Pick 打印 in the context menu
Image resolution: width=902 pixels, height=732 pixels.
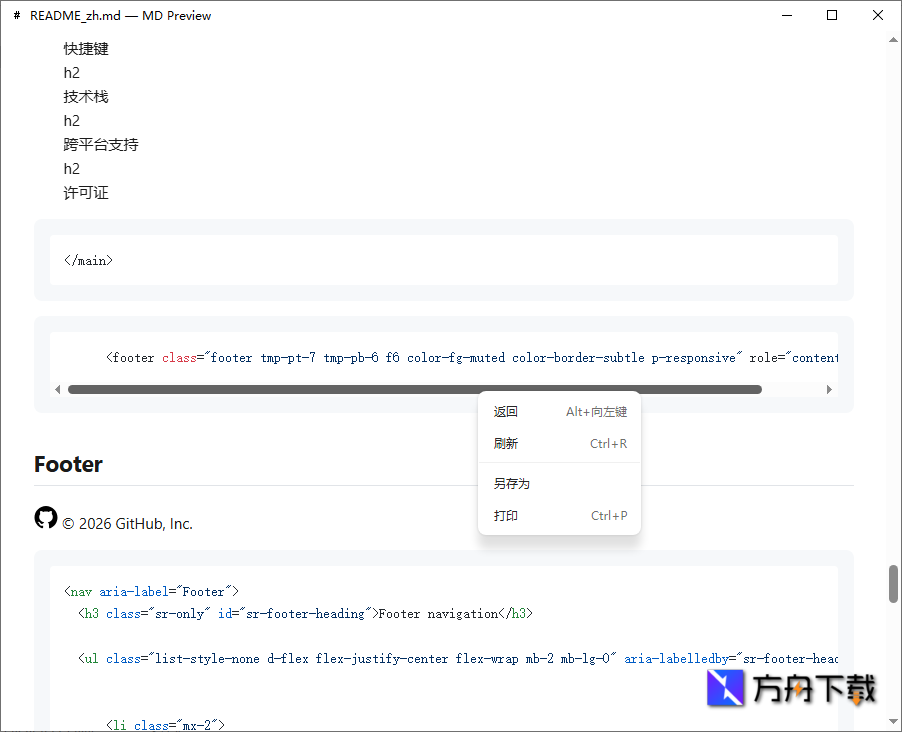click(506, 516)
